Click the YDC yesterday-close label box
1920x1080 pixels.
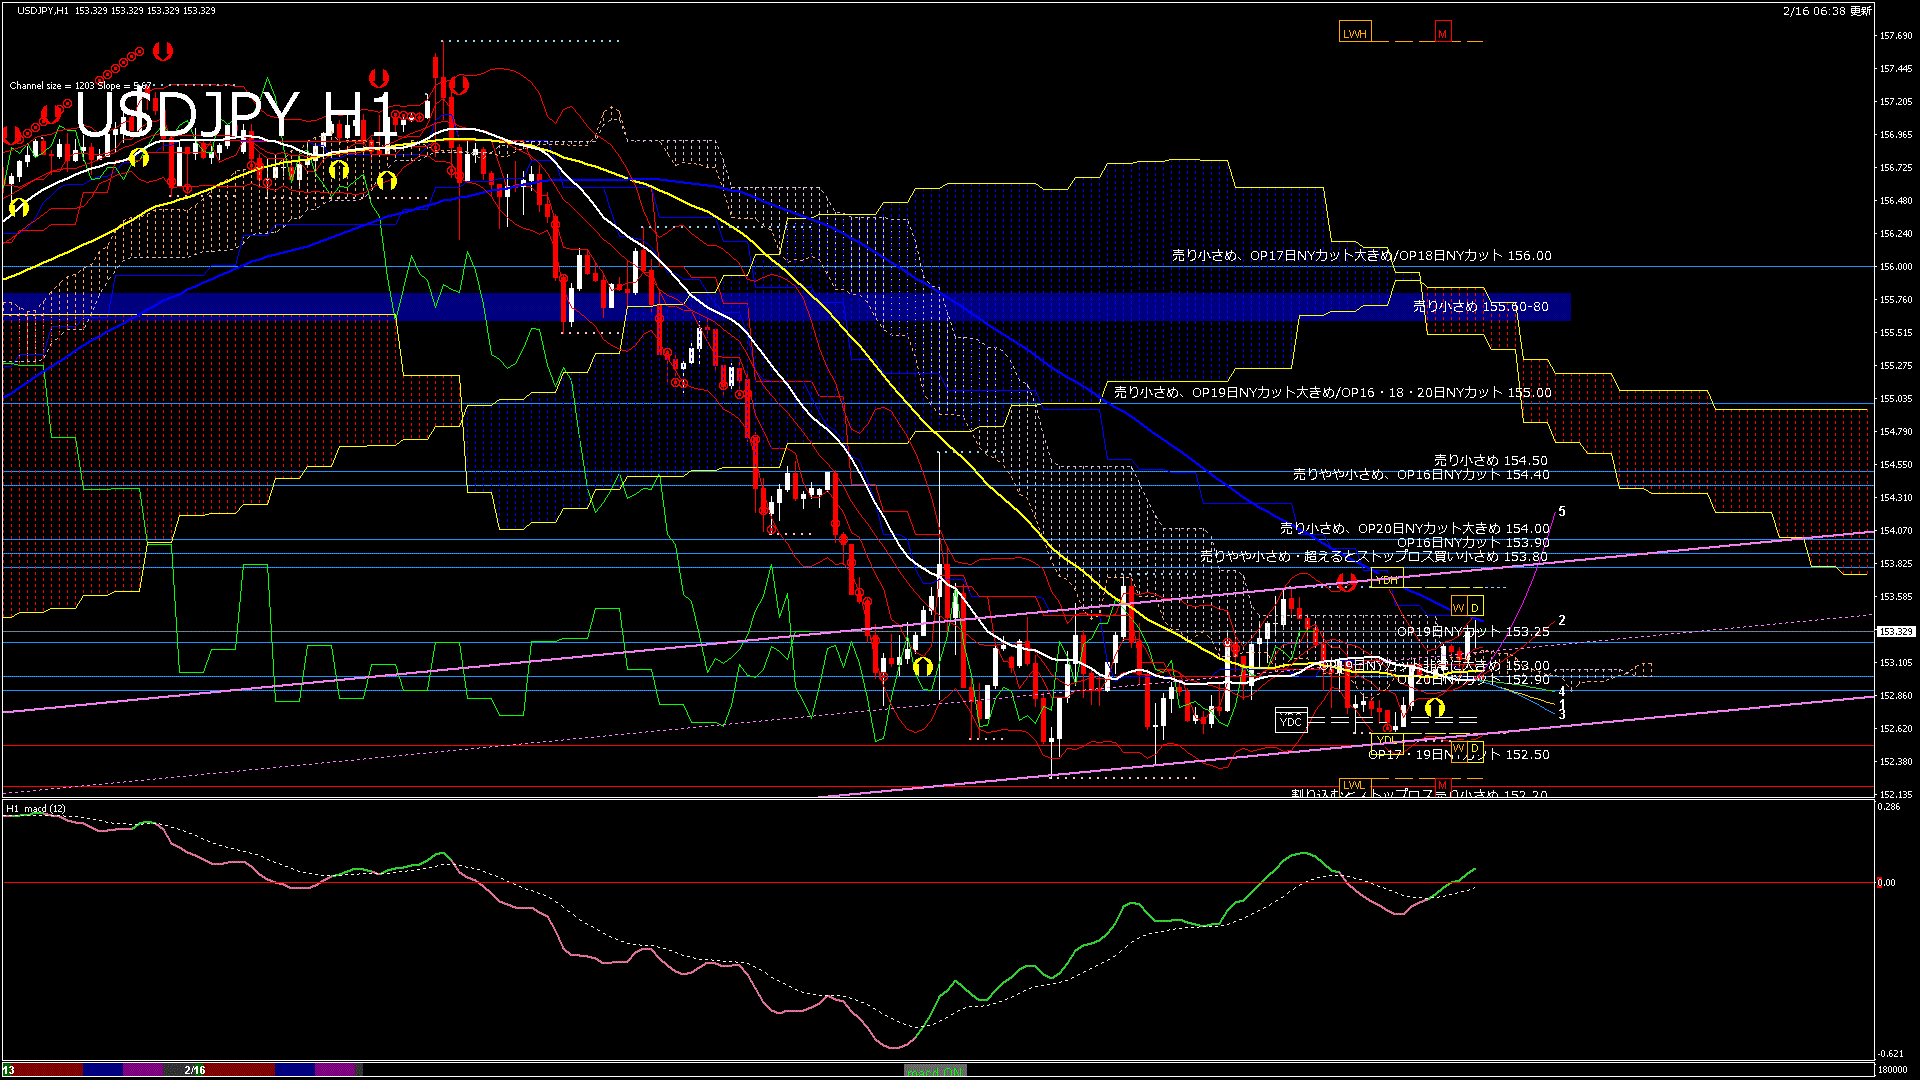pyautogui.click(x=1291, y=720)
